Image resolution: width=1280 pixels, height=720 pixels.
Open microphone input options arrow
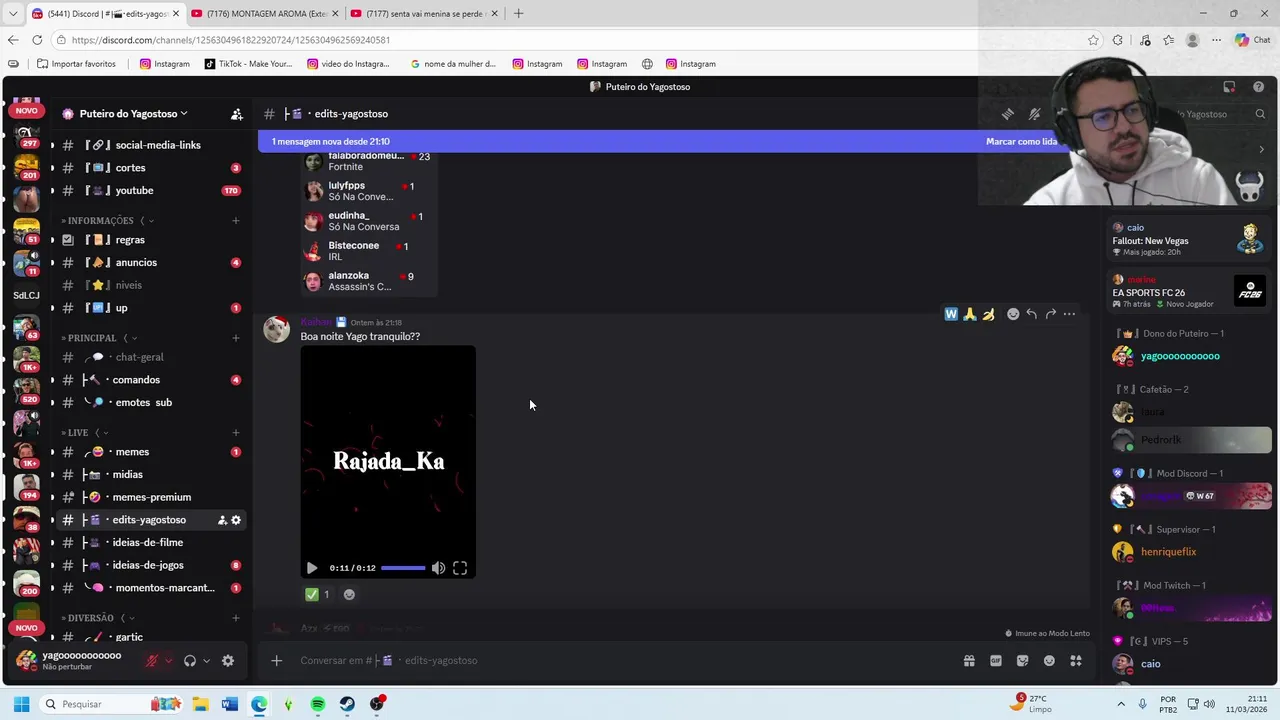(x=168, y=661)
